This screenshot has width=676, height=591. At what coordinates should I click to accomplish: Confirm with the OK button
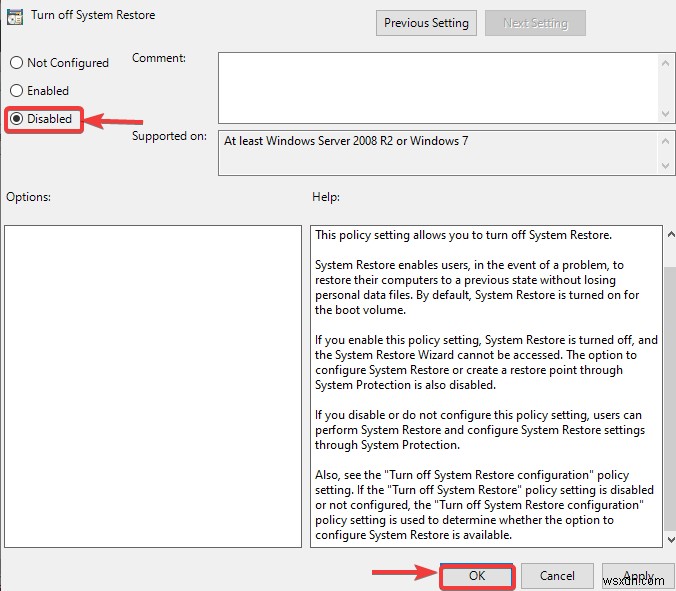coord(477,576)
